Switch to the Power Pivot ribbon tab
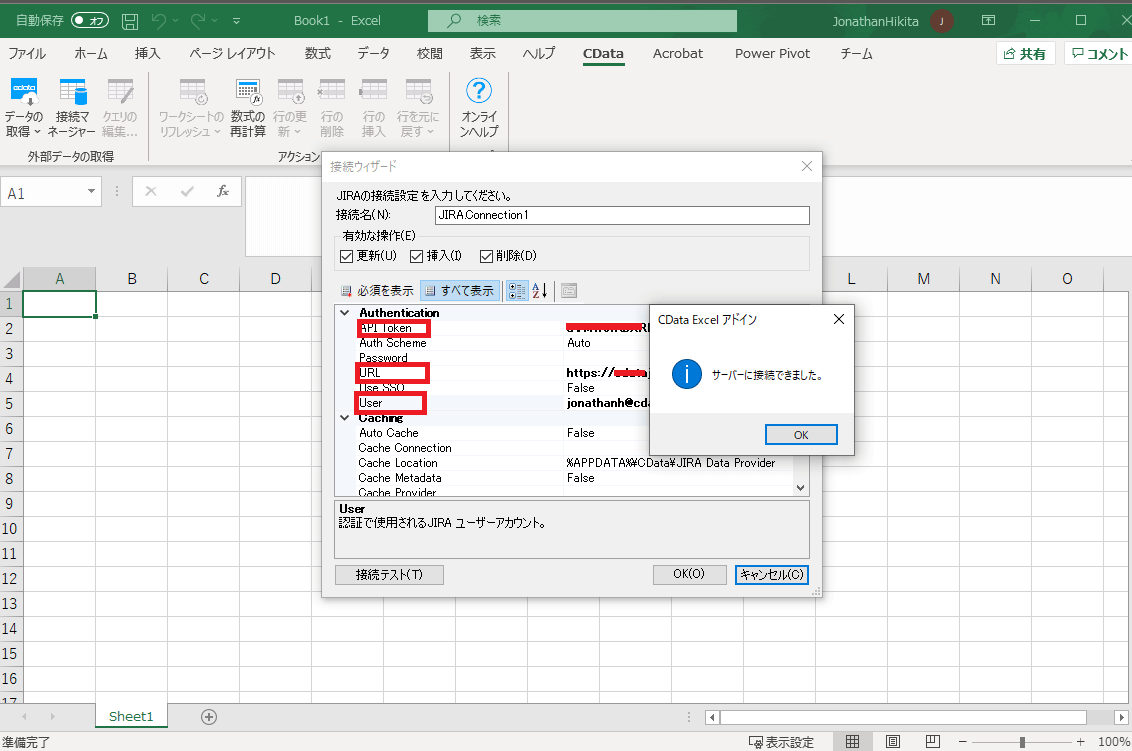1132x751 pixels. point(772,54)
